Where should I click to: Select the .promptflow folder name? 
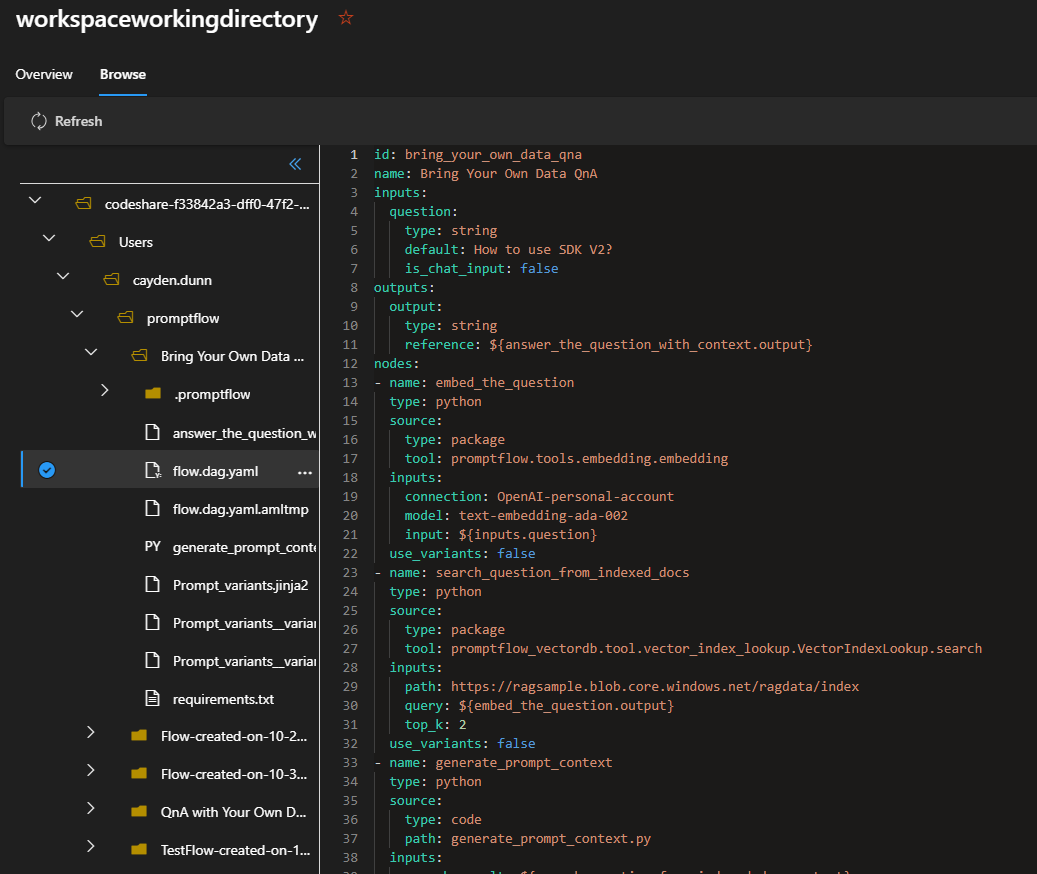click(212, 394)
